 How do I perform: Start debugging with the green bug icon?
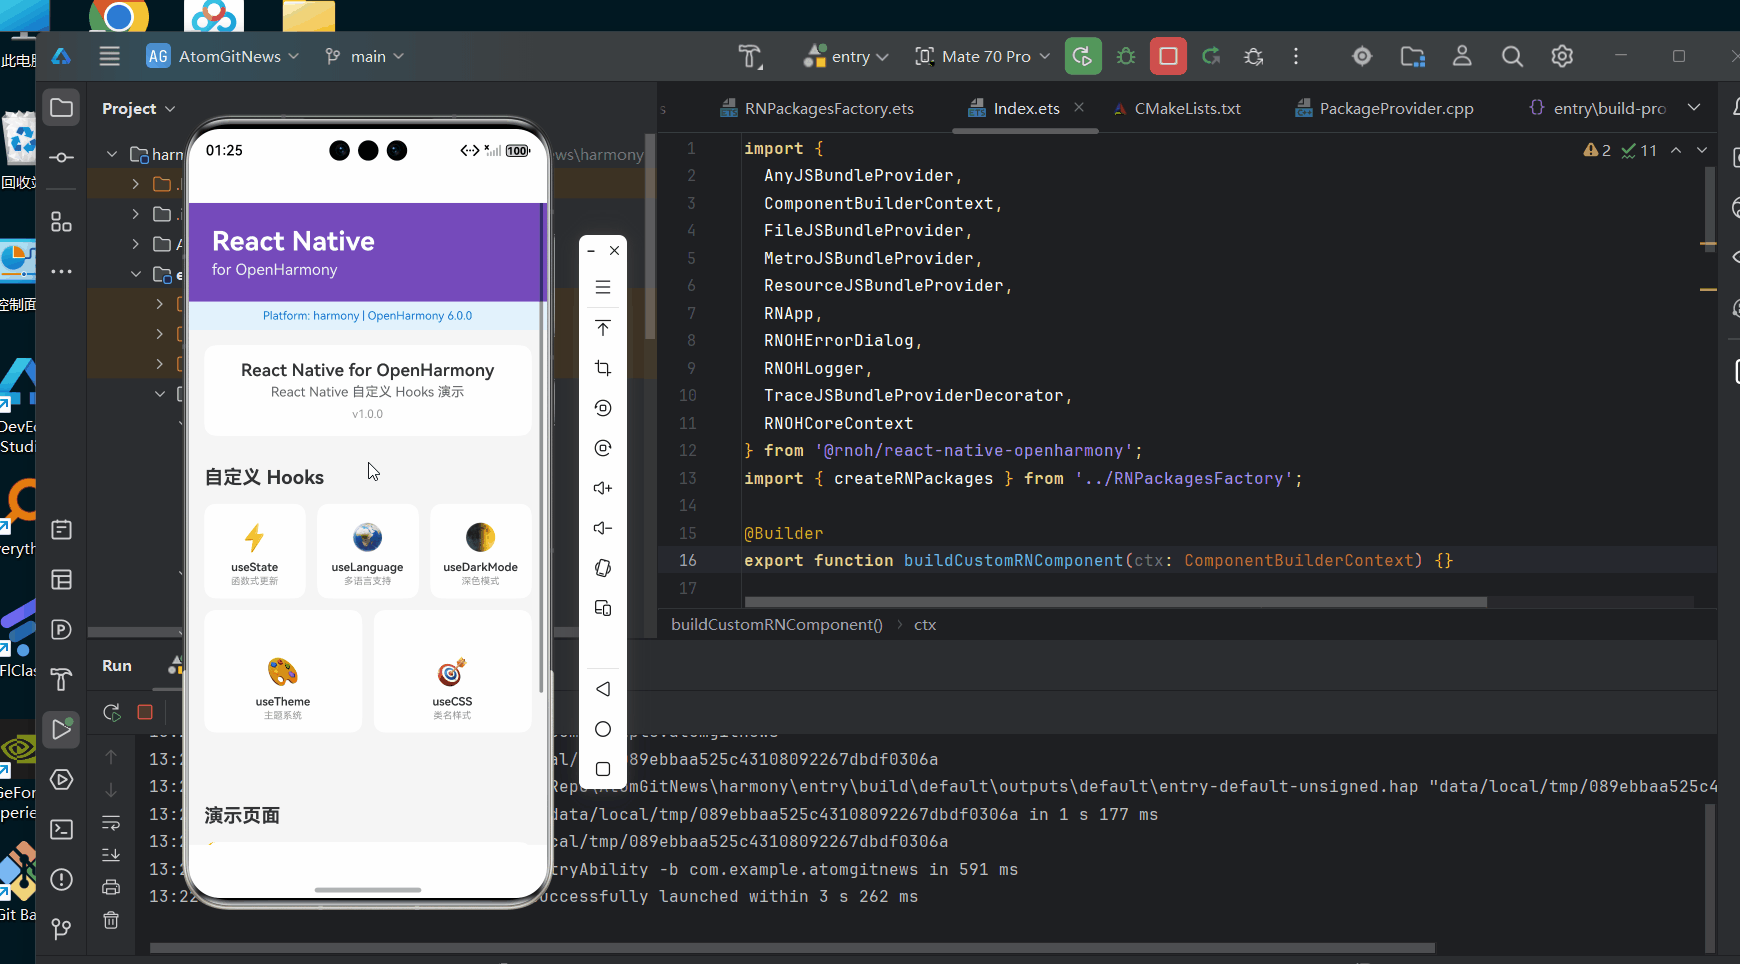1126,57
